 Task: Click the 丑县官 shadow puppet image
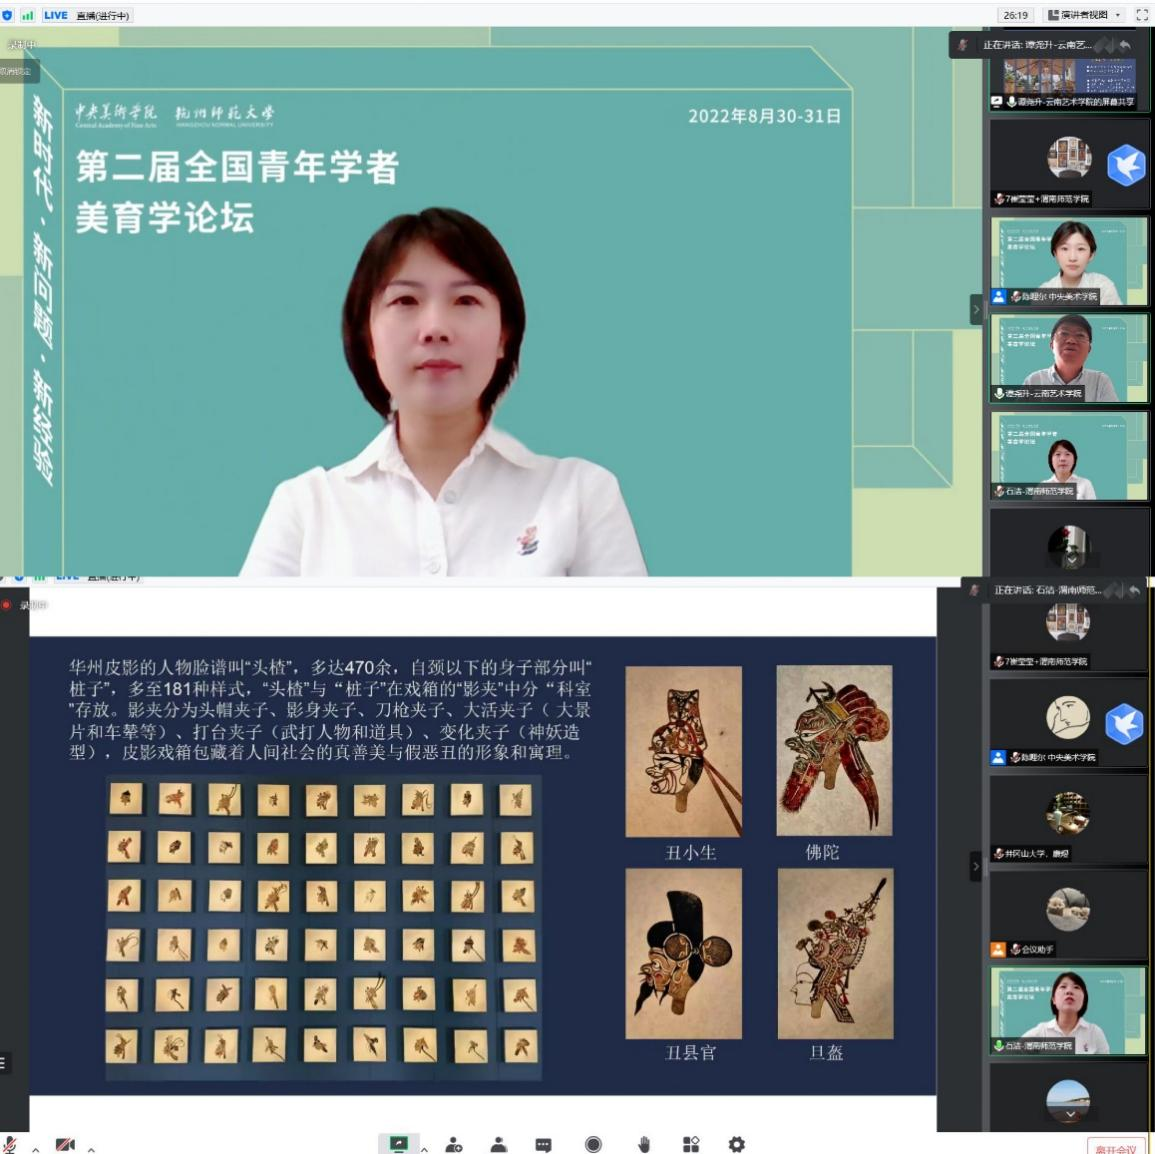[x=684, y=954]
